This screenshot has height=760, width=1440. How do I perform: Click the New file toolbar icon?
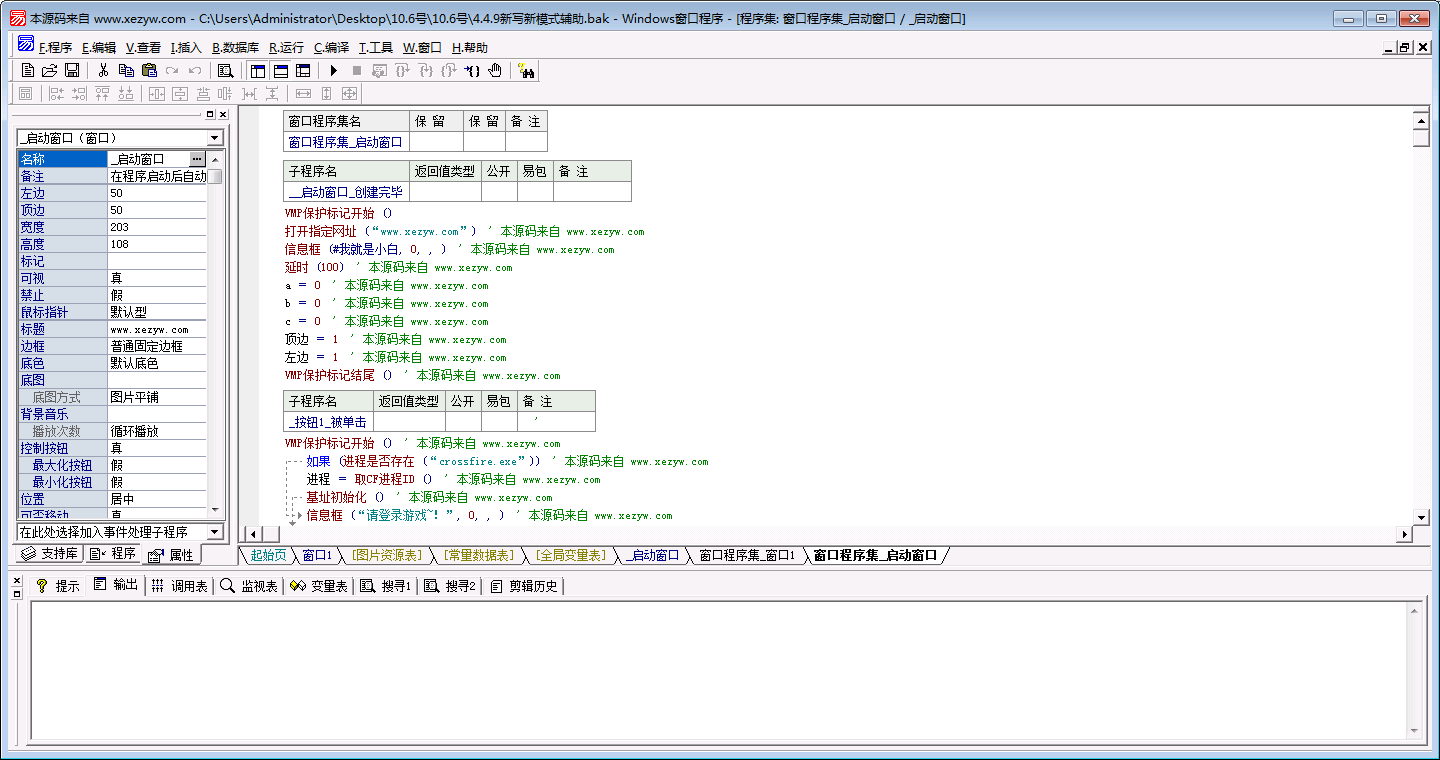(x=28, y=70)
